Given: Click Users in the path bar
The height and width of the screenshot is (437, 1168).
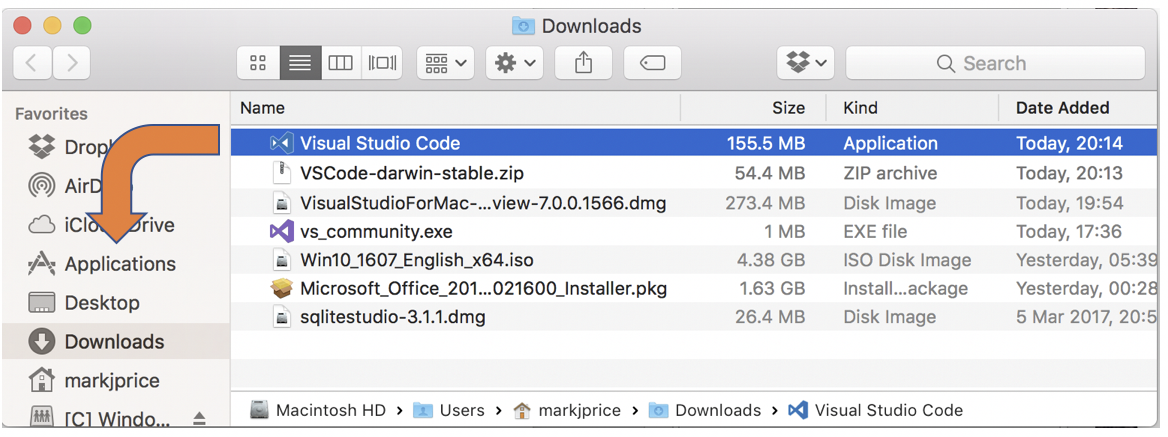Looking at the screenshot, I should 449,410.
